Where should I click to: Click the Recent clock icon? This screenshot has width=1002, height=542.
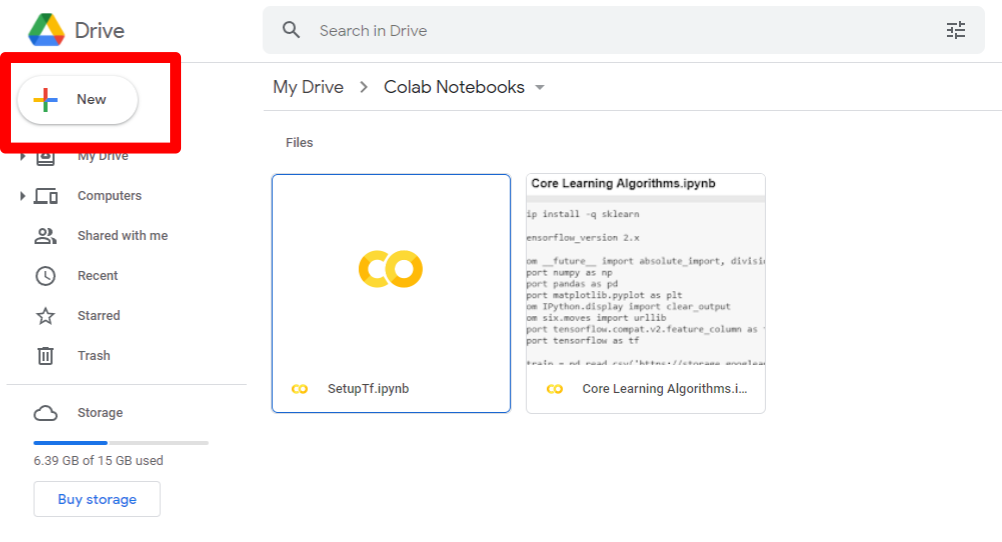tap(46, 276)
